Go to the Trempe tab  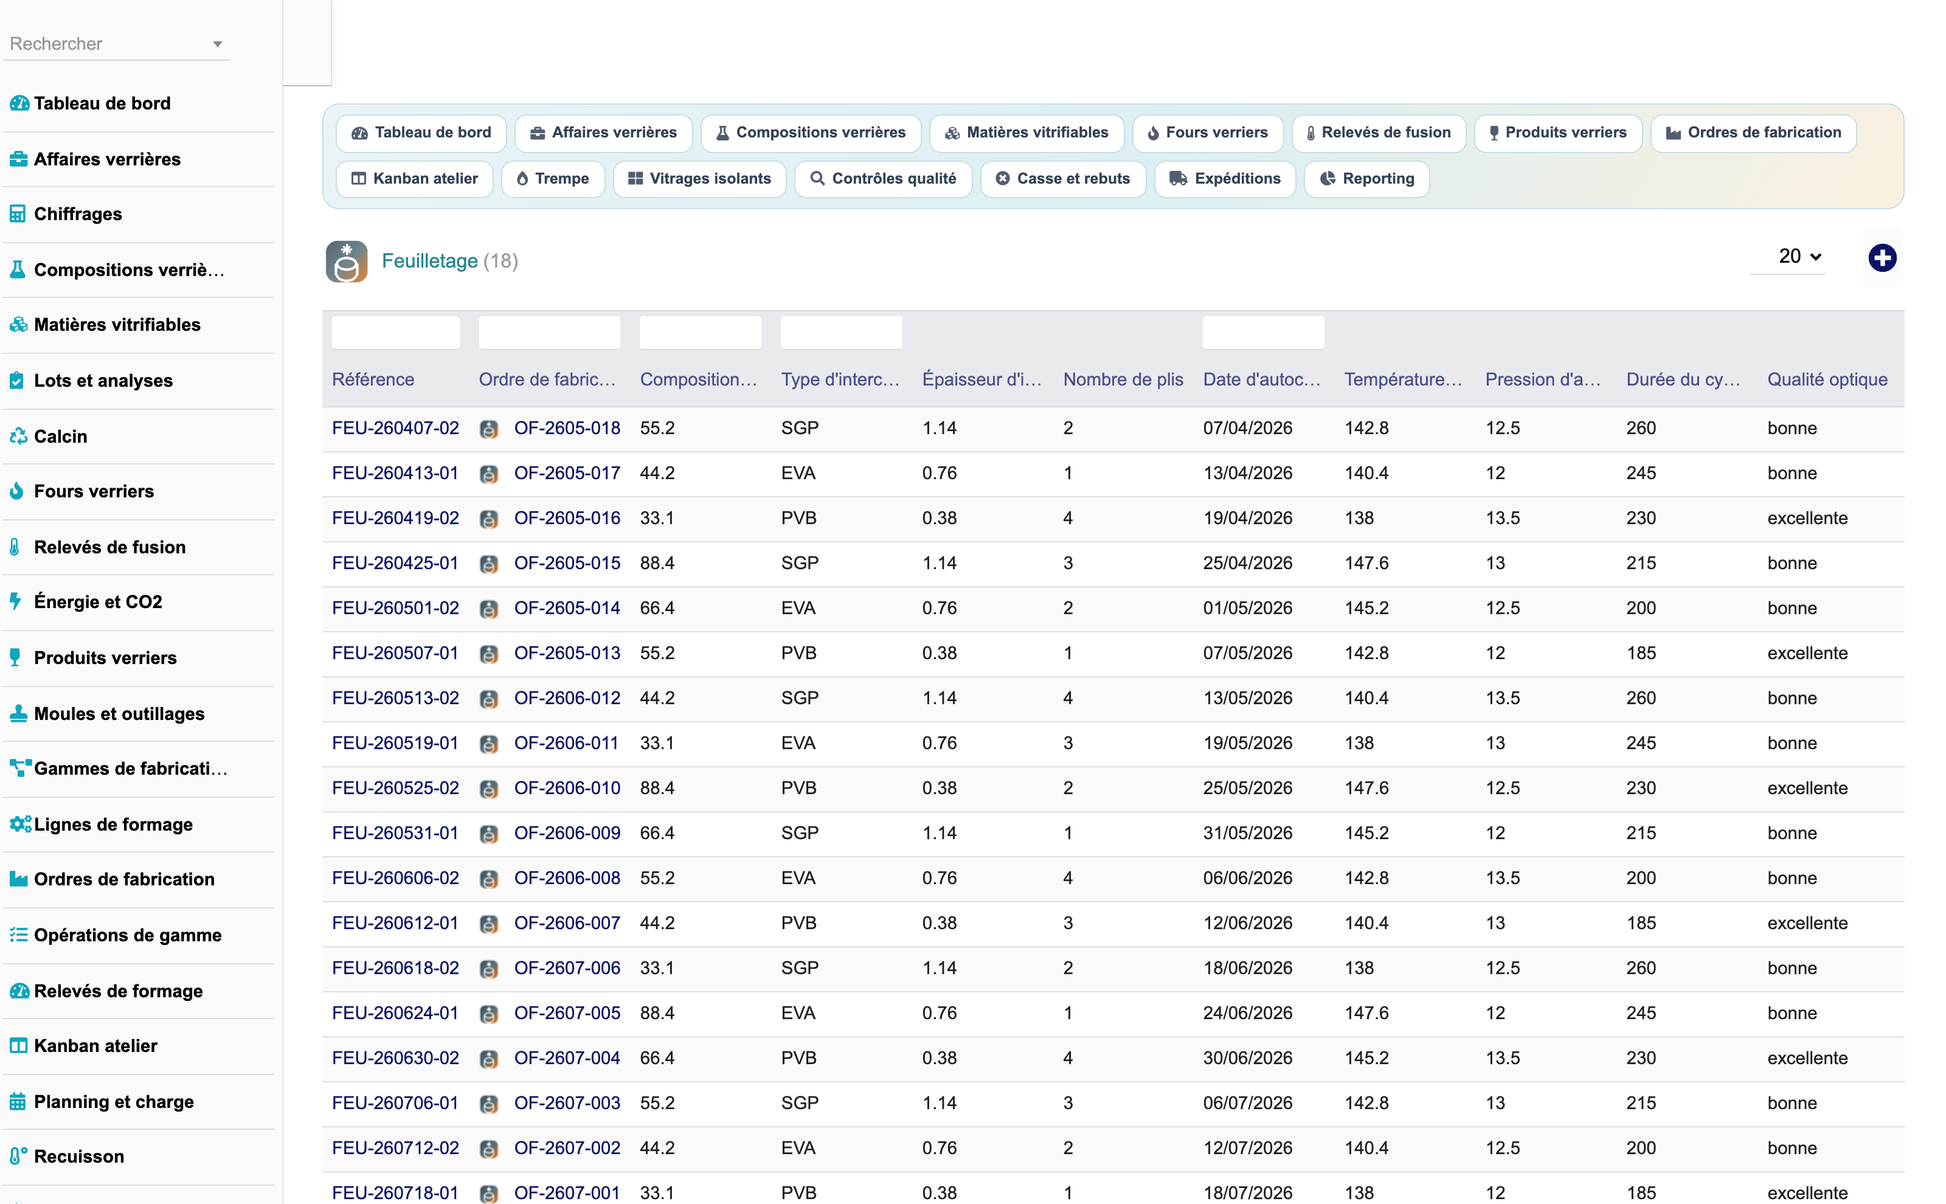[x=552, y=179]
